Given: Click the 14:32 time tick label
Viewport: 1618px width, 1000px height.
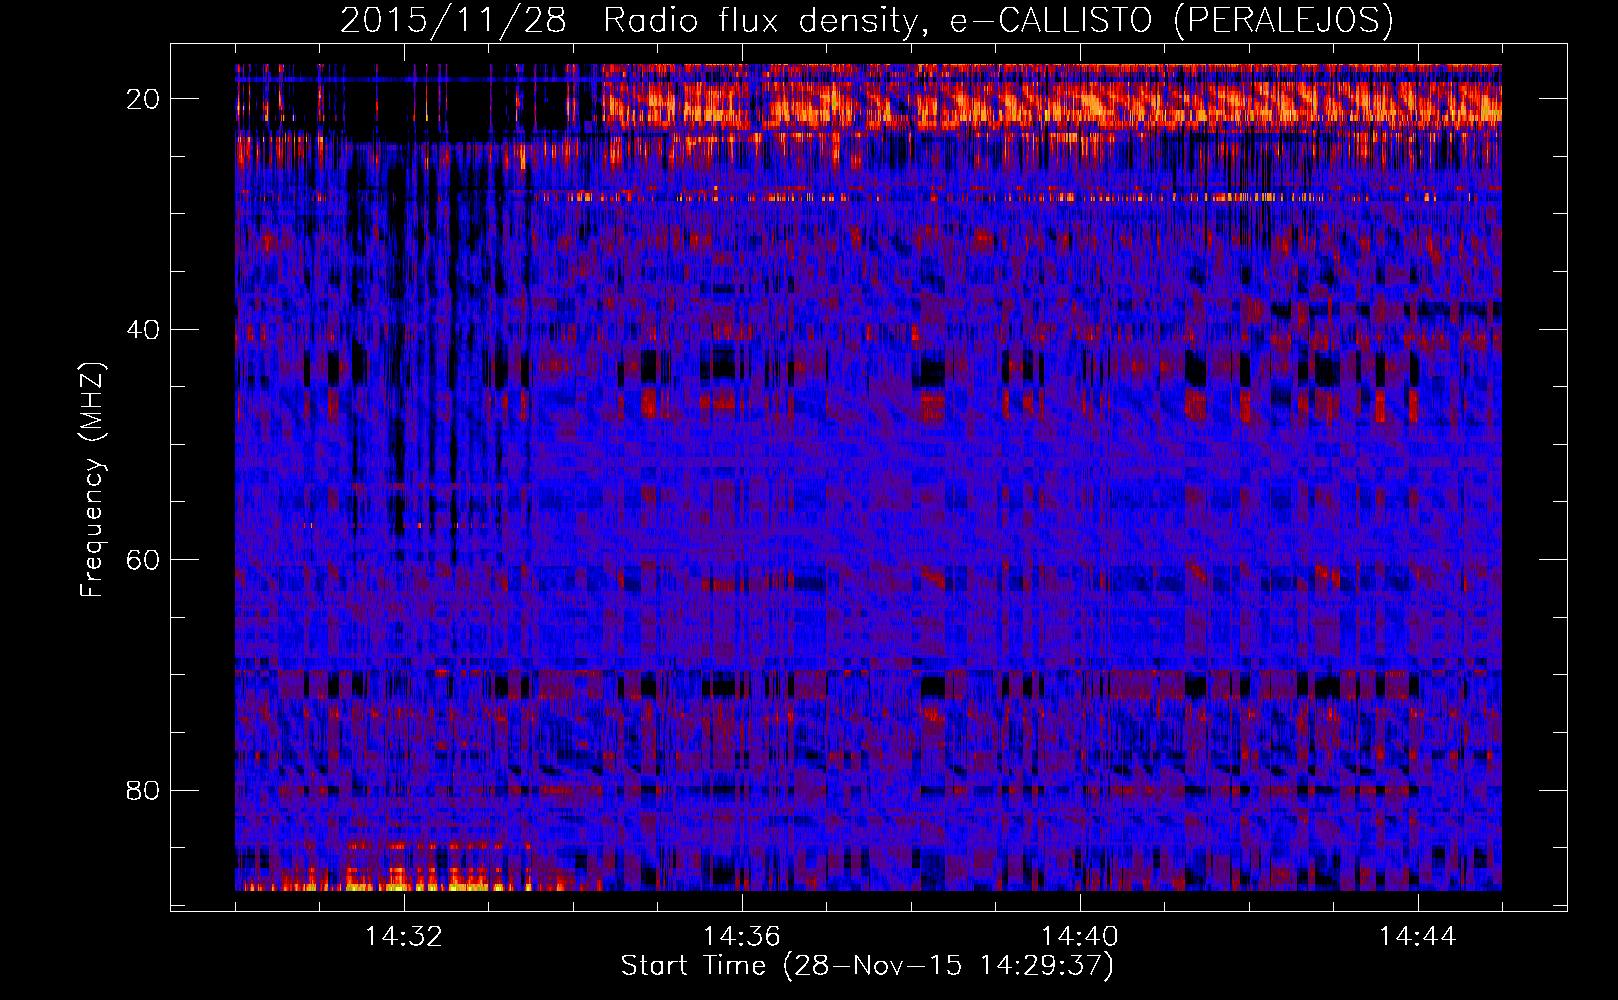Looking at the screenshot, I should [404, 936].
